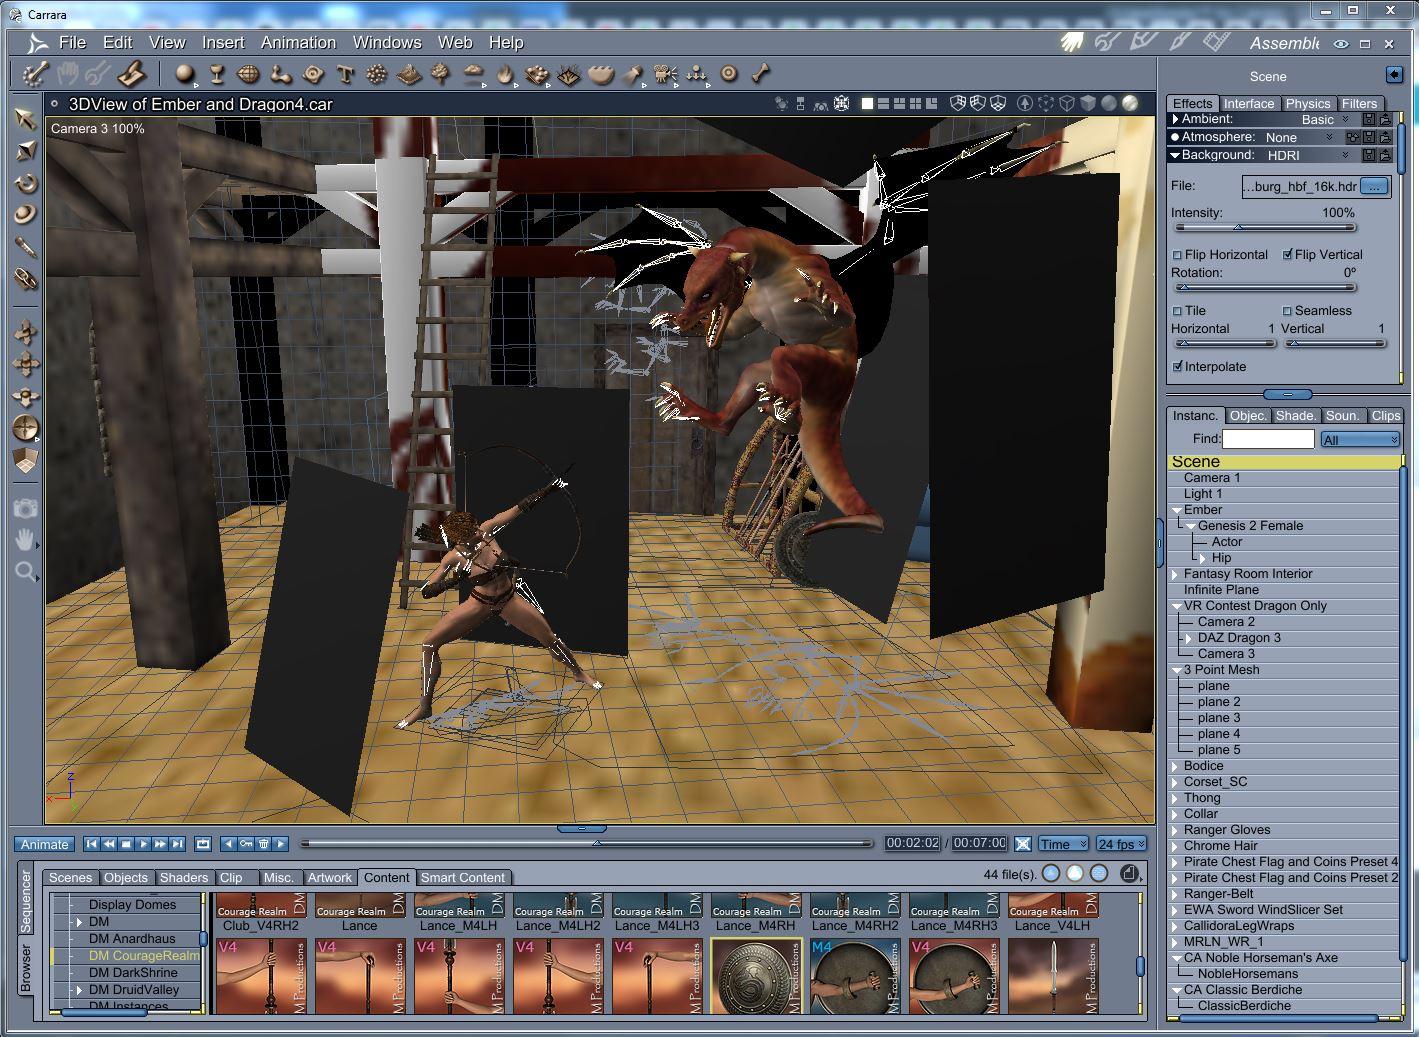
Task: Insert a fire effect using flame icon
Action: tap(506, 74)
